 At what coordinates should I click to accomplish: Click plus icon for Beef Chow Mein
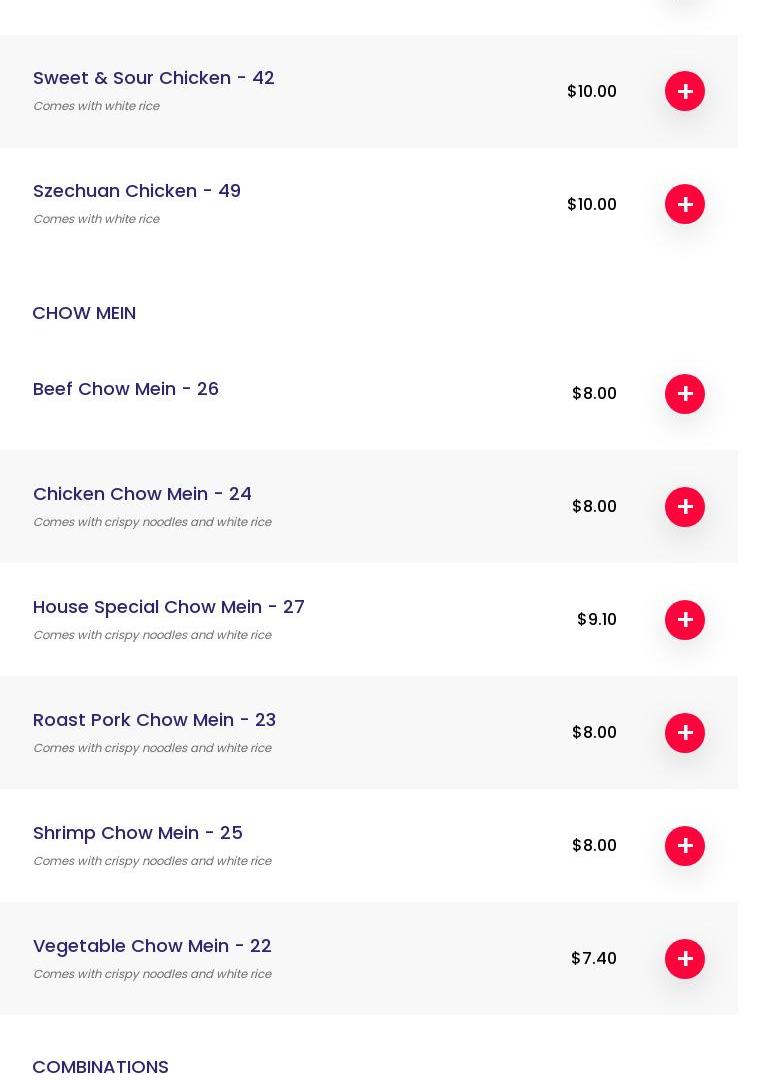coord(684,394)
